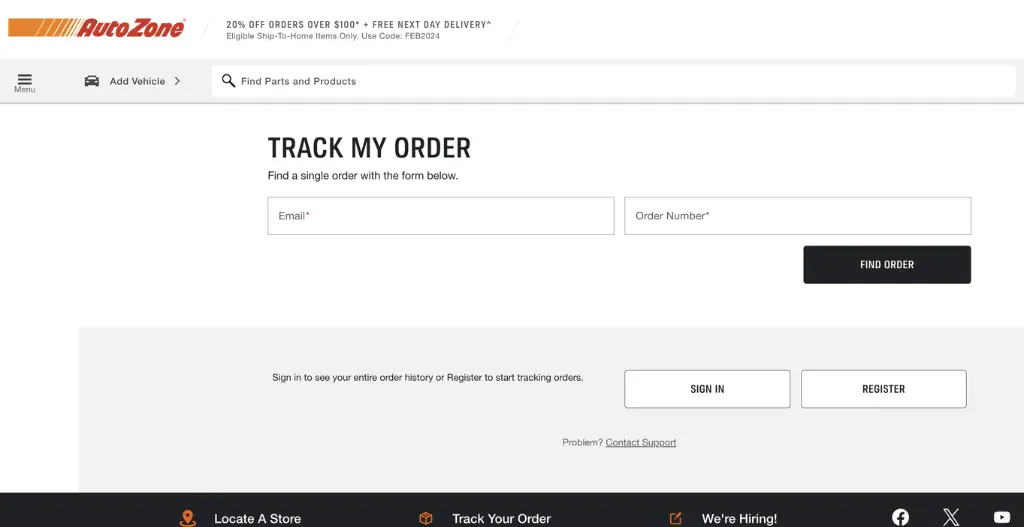Screen dimensions: 1024x527
Task: Click the Sign In button
Action: pos(707,389)
